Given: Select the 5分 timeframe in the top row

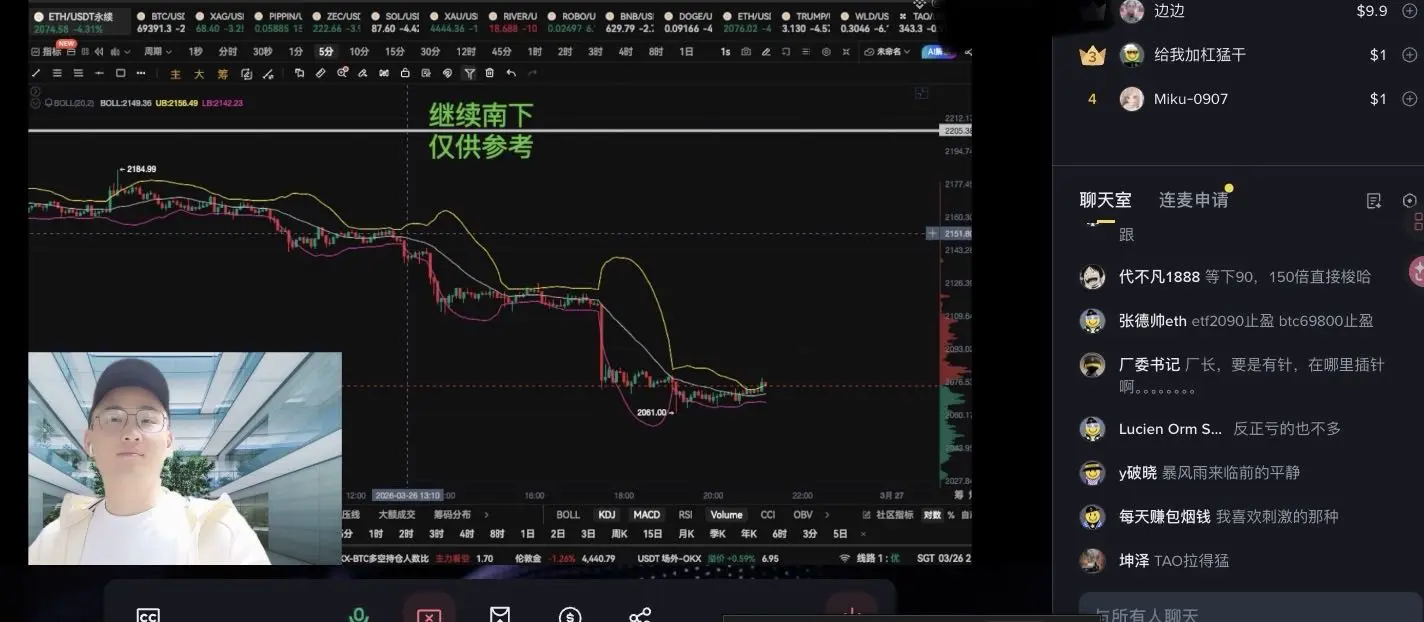Looking at the screenshot, I should coord(326,52).
